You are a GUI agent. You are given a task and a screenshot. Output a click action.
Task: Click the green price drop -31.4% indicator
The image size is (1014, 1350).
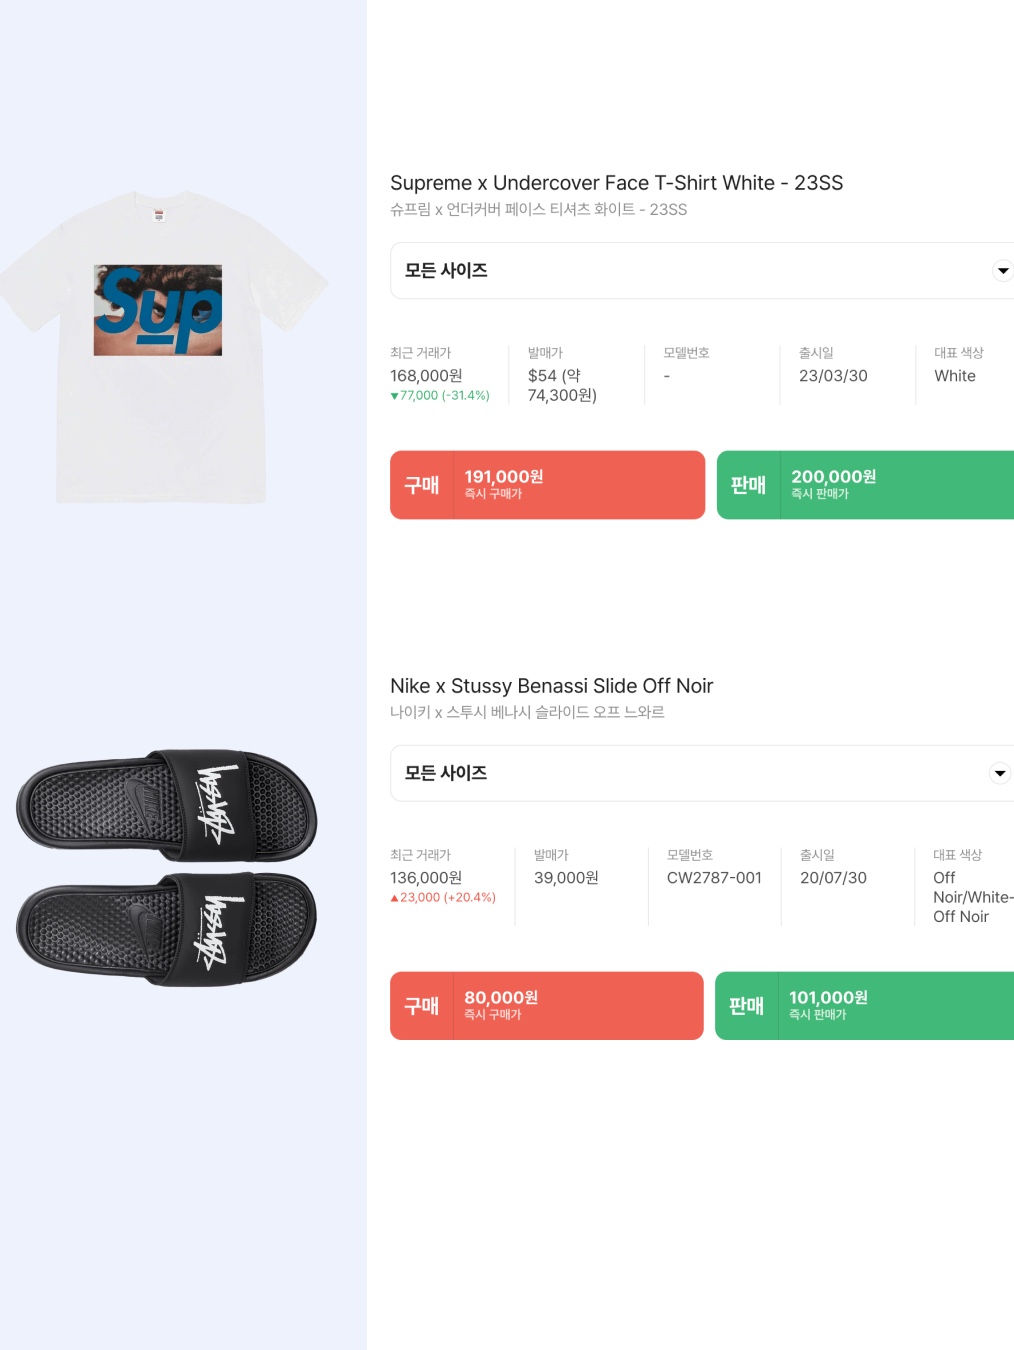click(440, 396)
